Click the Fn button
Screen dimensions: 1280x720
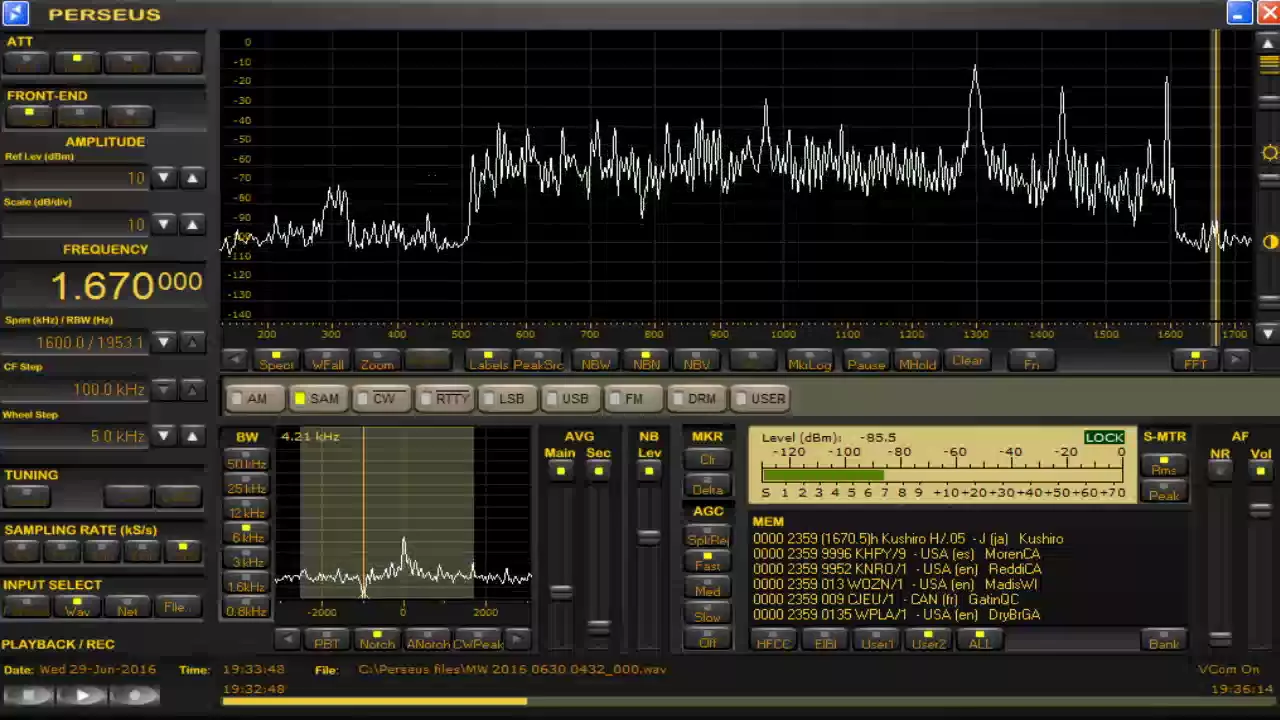click(1031, 361)
